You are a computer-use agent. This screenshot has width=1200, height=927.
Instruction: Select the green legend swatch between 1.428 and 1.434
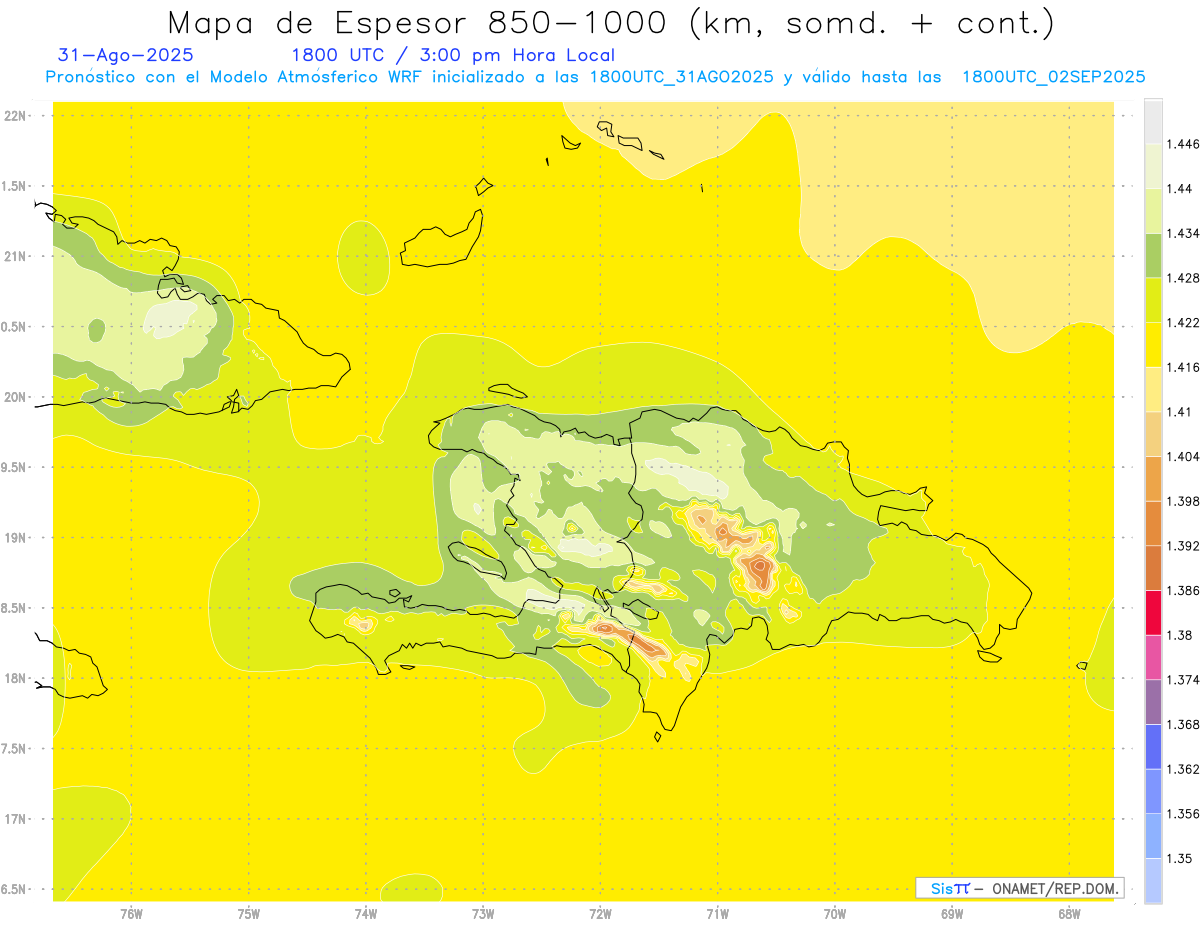click(x=1153, y=255)
